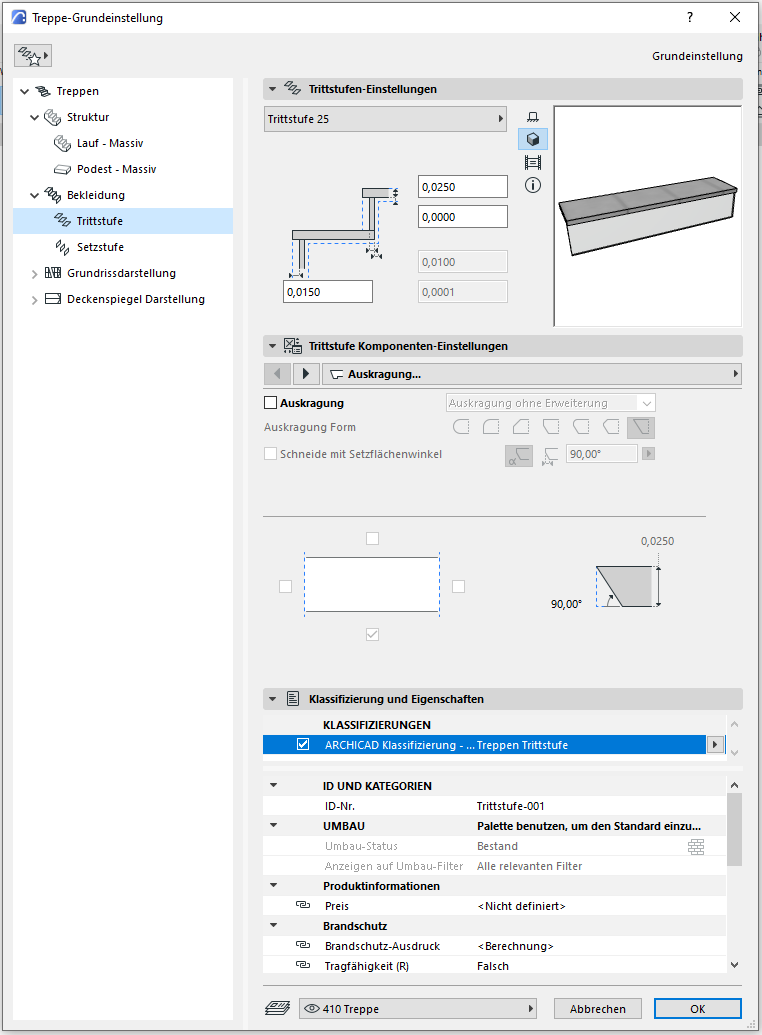The image size is (762, 1035).
Task: Click the properties list vertical scrollbar
Action: 734,830
